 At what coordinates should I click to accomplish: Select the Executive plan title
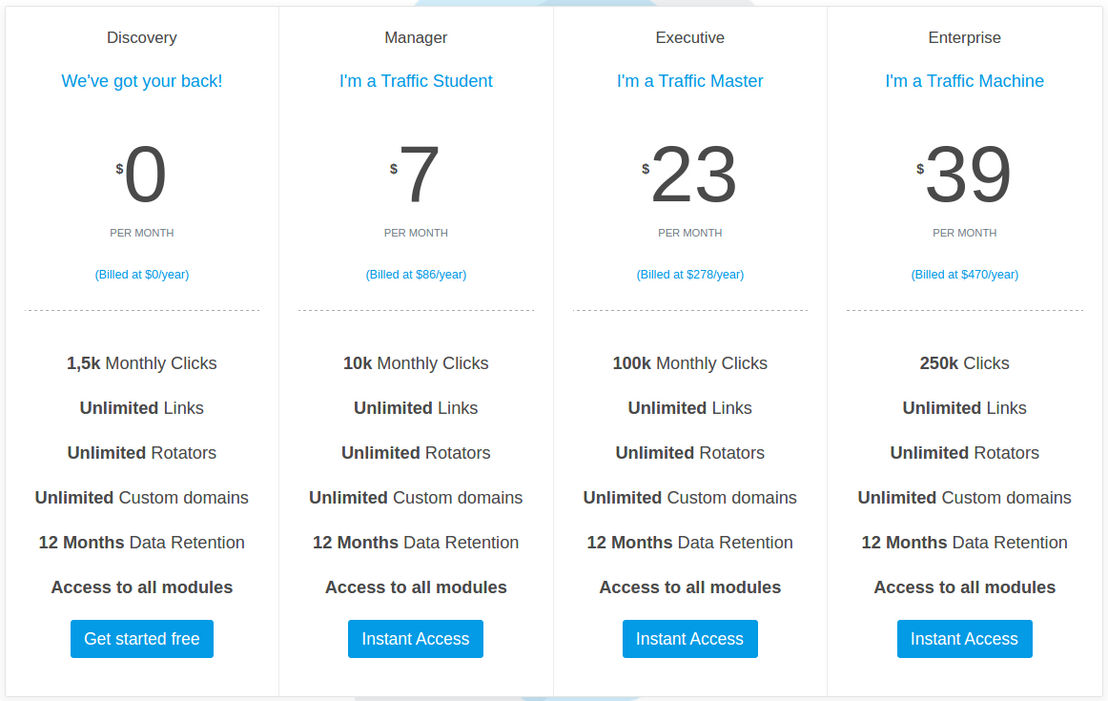(x=690, y=37)
